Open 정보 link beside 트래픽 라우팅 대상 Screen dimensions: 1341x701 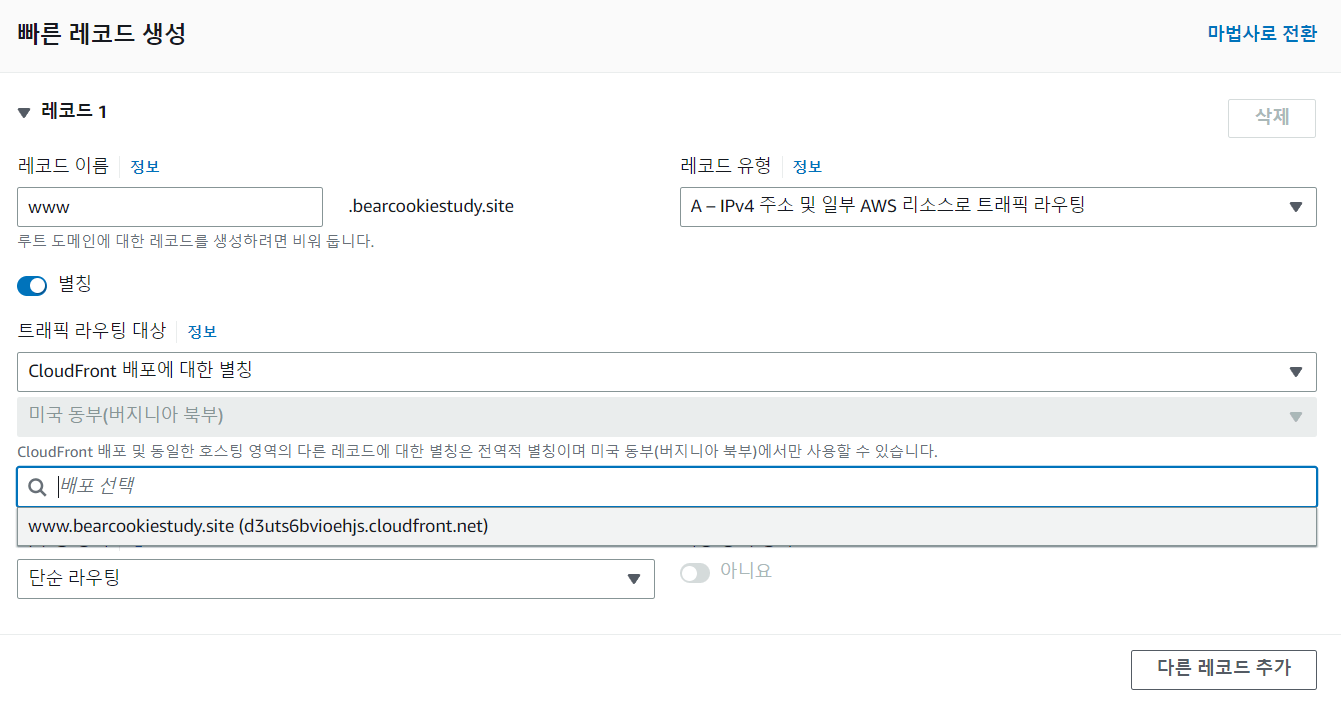pos(202,331)
